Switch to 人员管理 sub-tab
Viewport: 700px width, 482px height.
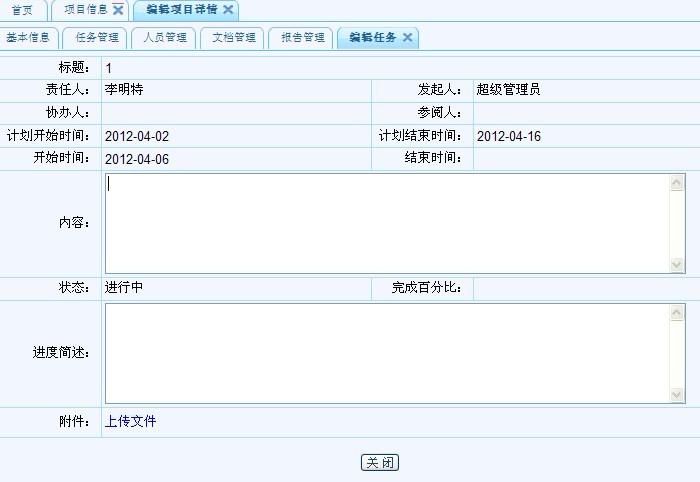pos(165,38)
